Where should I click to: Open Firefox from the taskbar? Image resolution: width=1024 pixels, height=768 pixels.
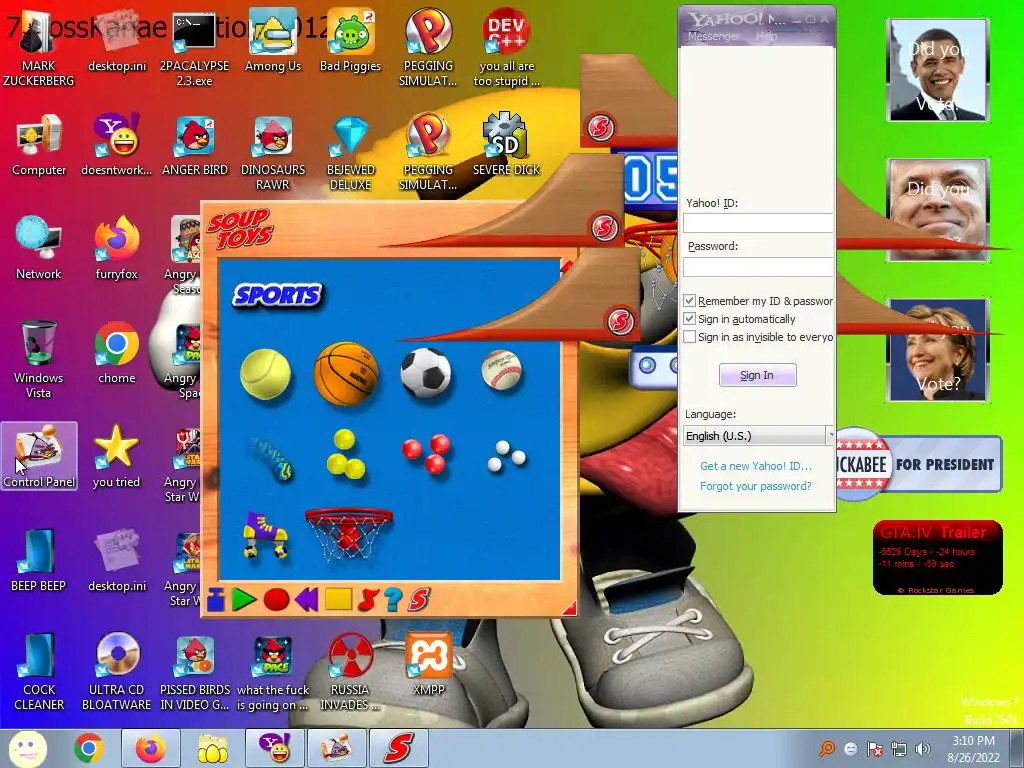(x=151, y=748)
